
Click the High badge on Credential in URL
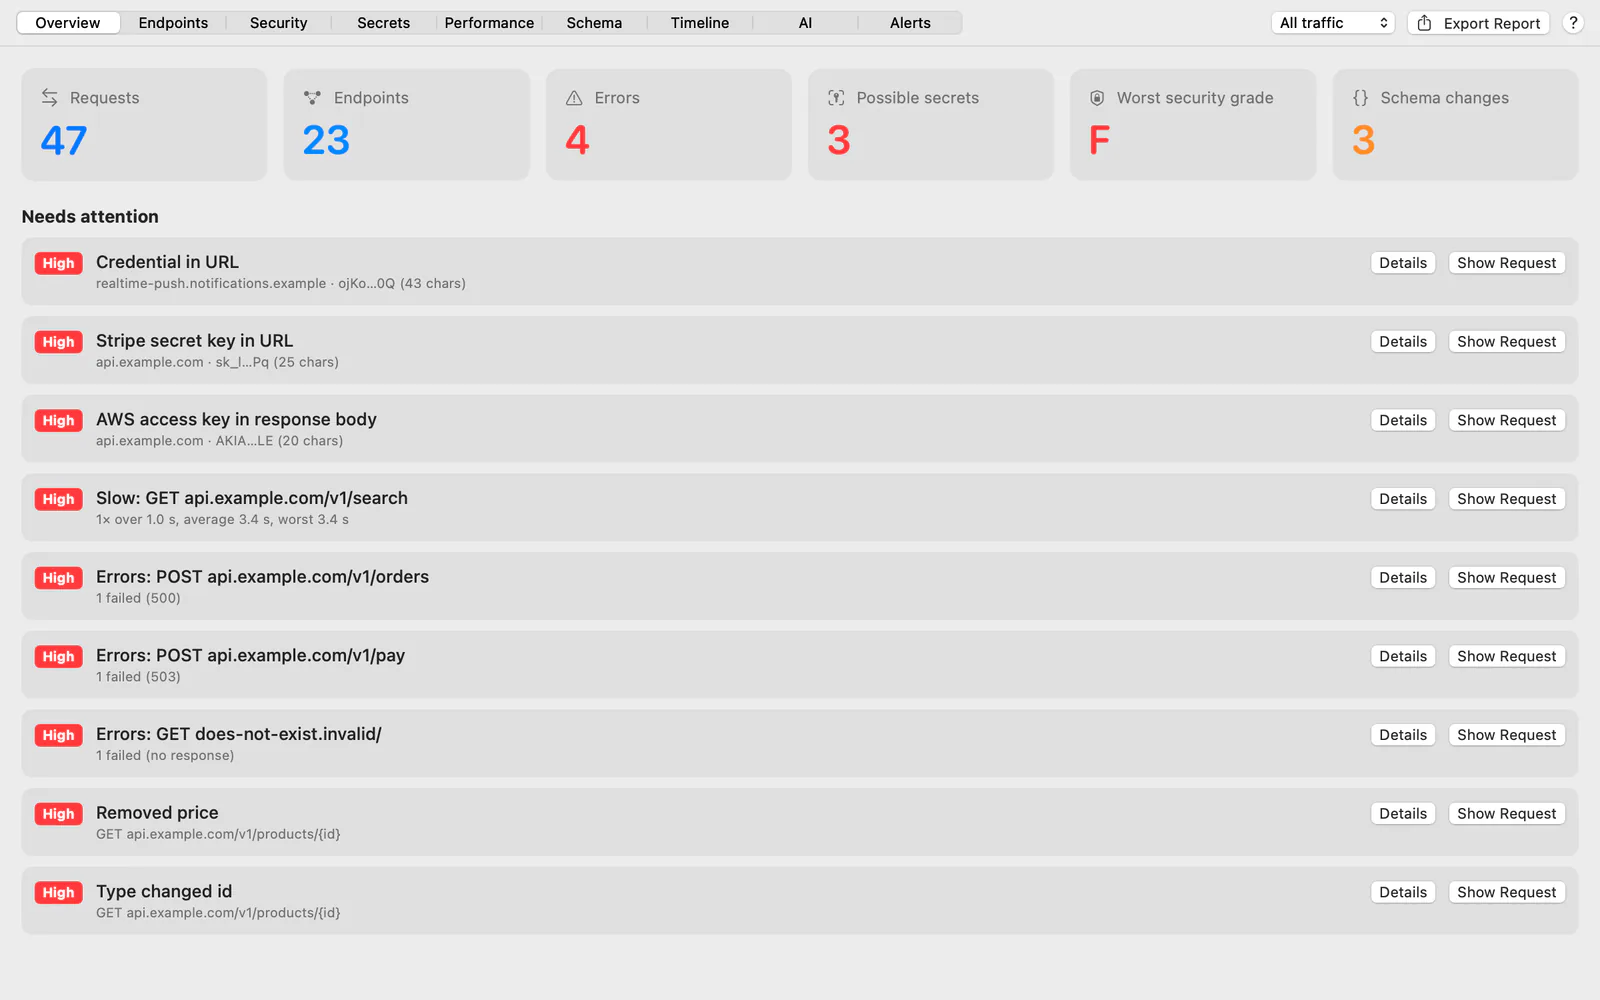[58, 263]
